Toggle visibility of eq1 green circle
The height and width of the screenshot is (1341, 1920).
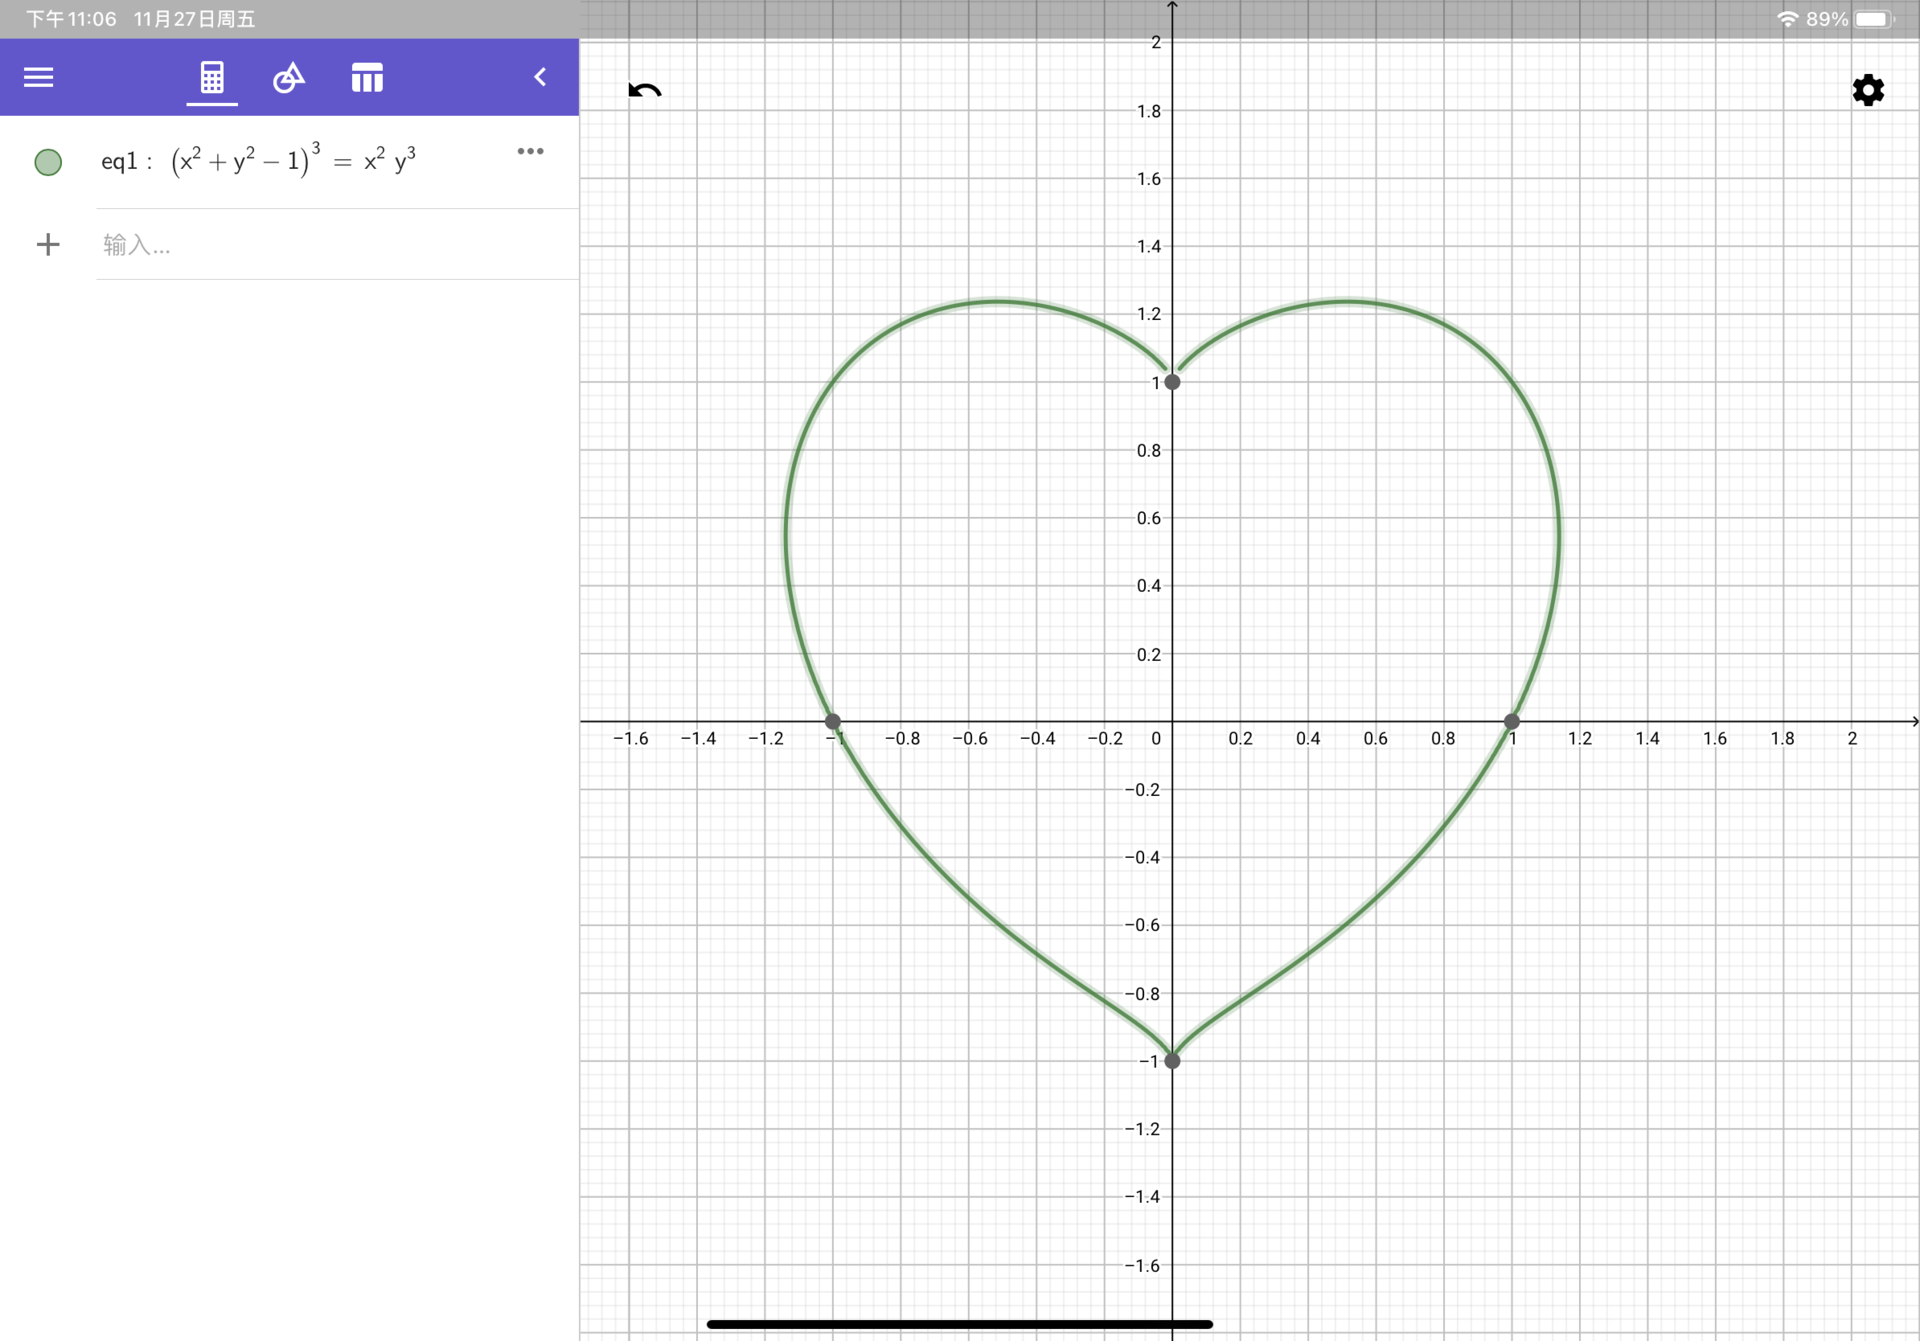(x=48, y=162)
